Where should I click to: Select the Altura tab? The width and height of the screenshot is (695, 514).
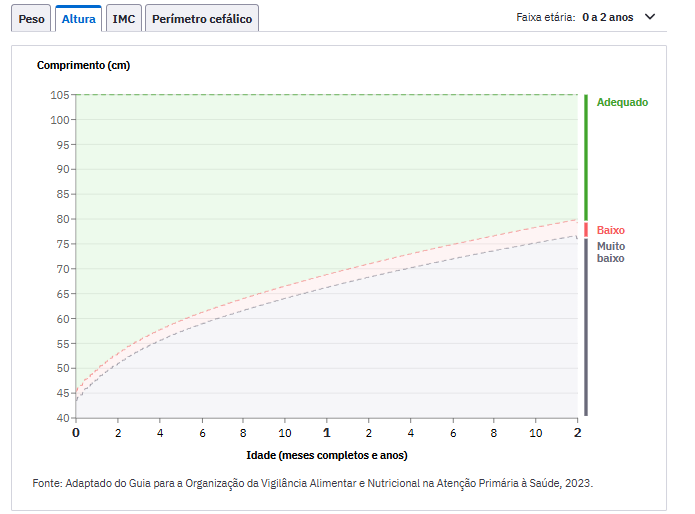click(78, 19)
